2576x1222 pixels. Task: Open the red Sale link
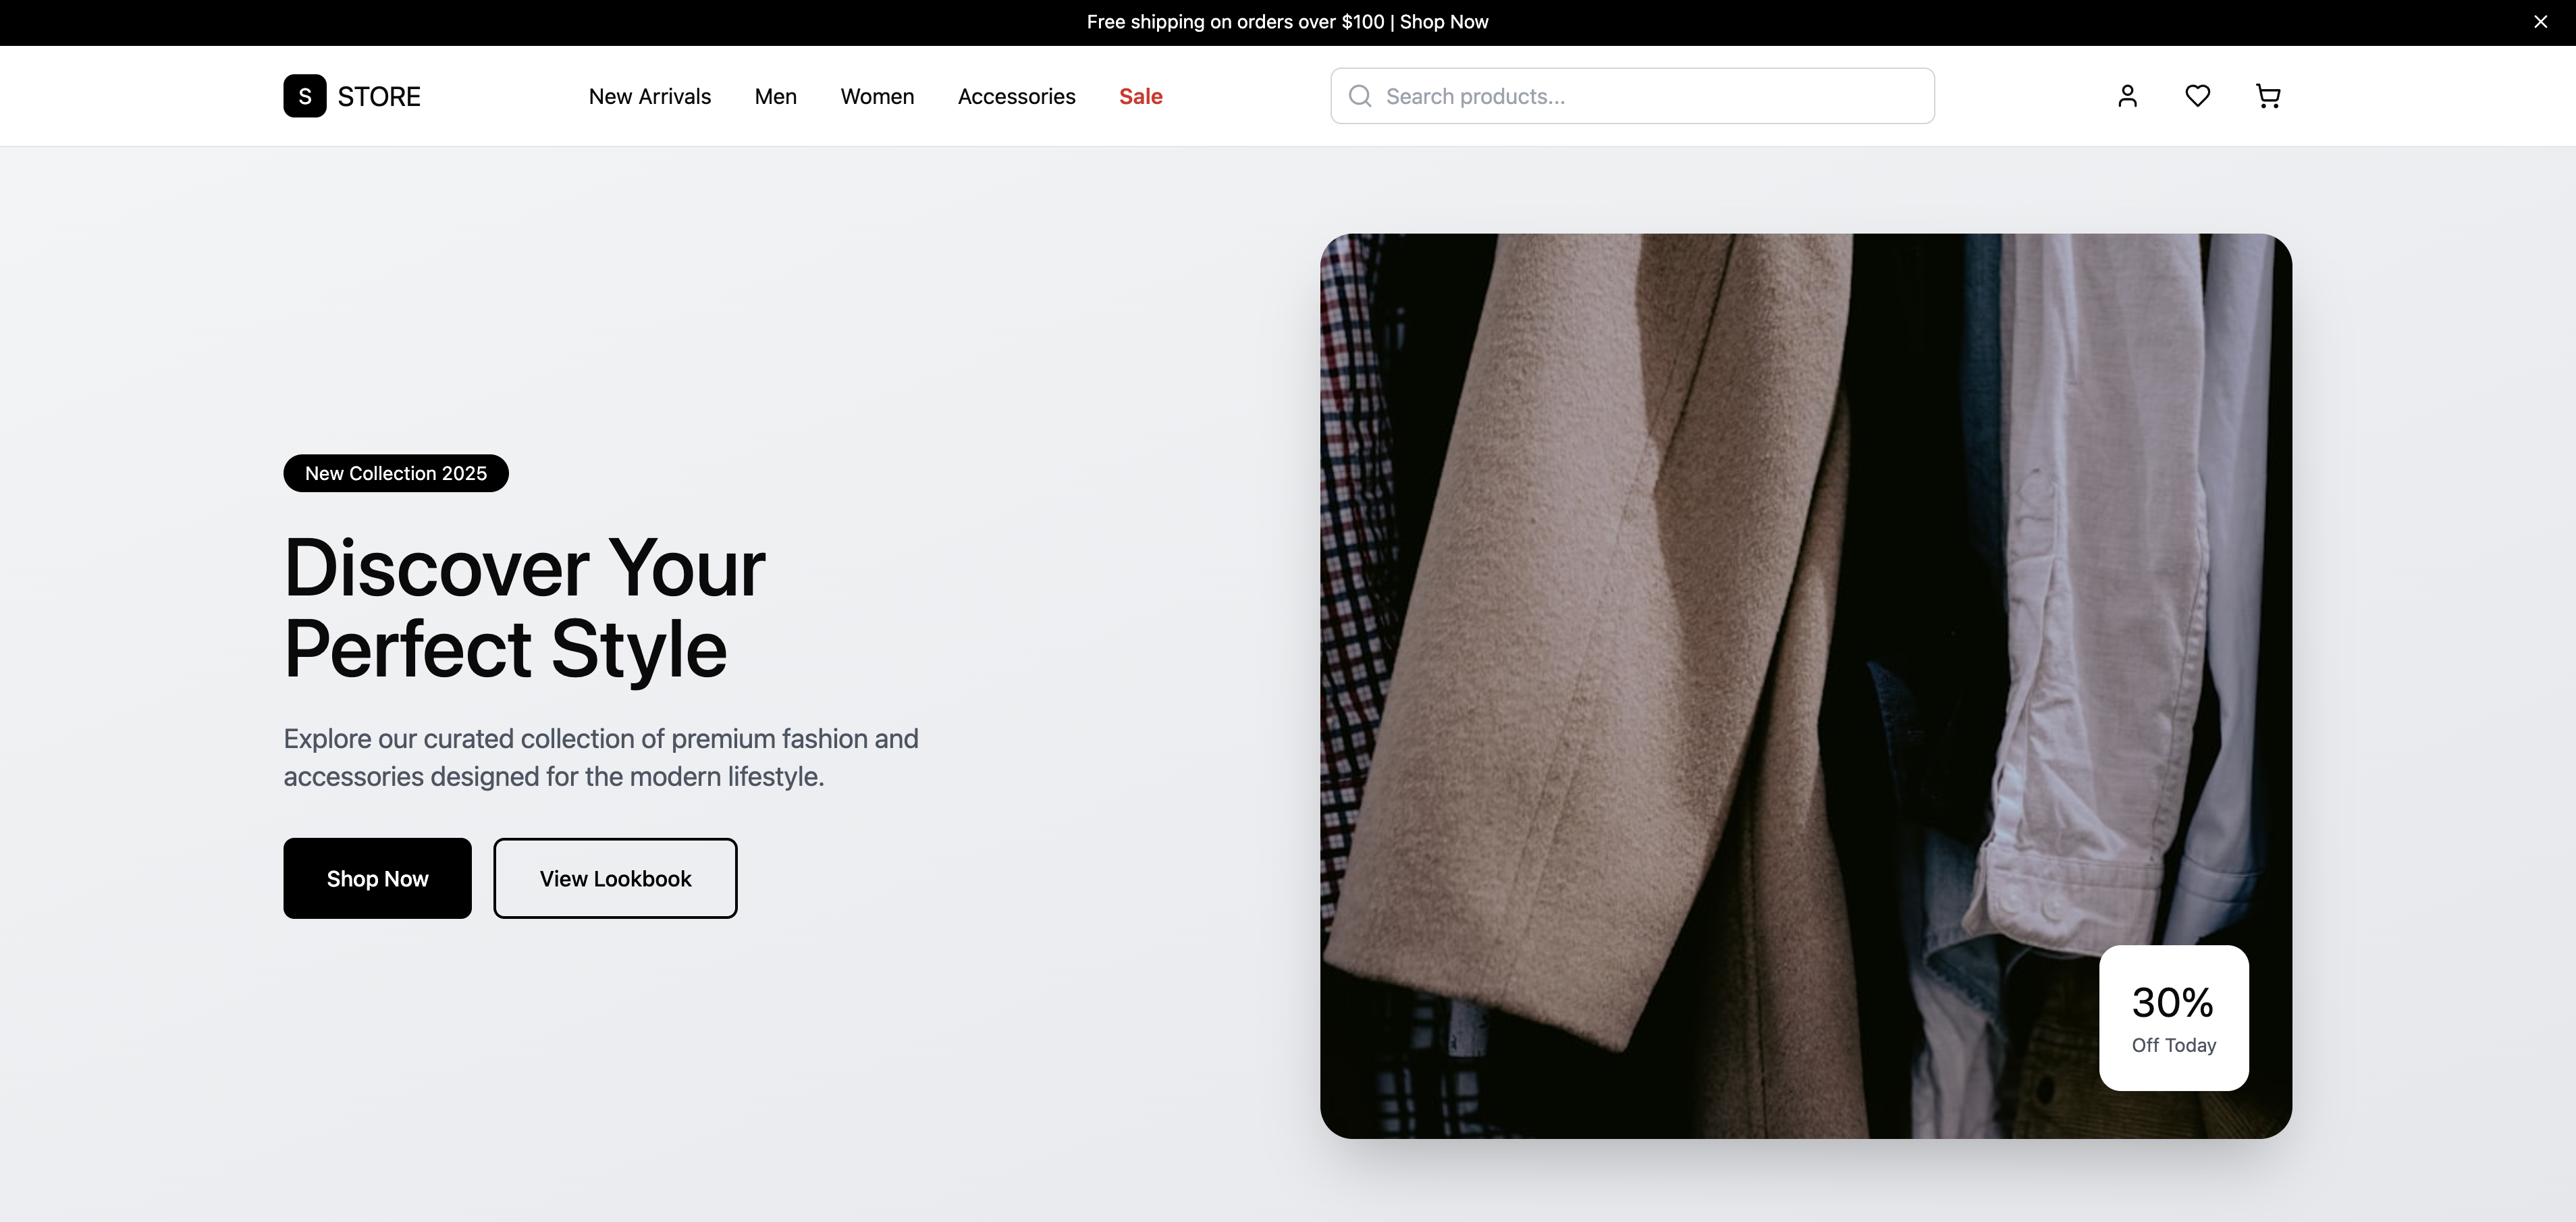1140,96
